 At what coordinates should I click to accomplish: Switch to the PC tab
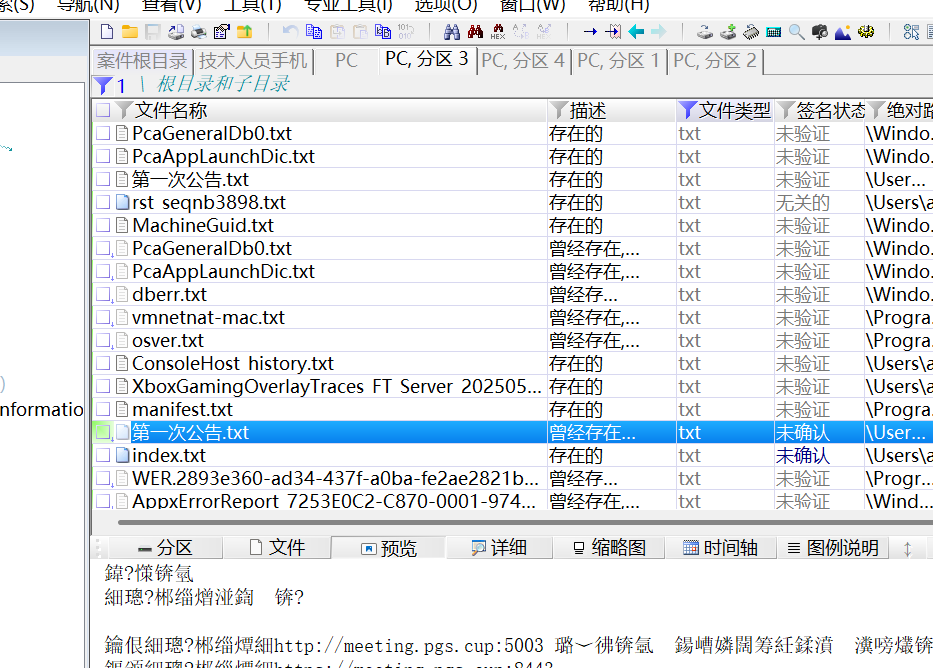pos(346,61)
